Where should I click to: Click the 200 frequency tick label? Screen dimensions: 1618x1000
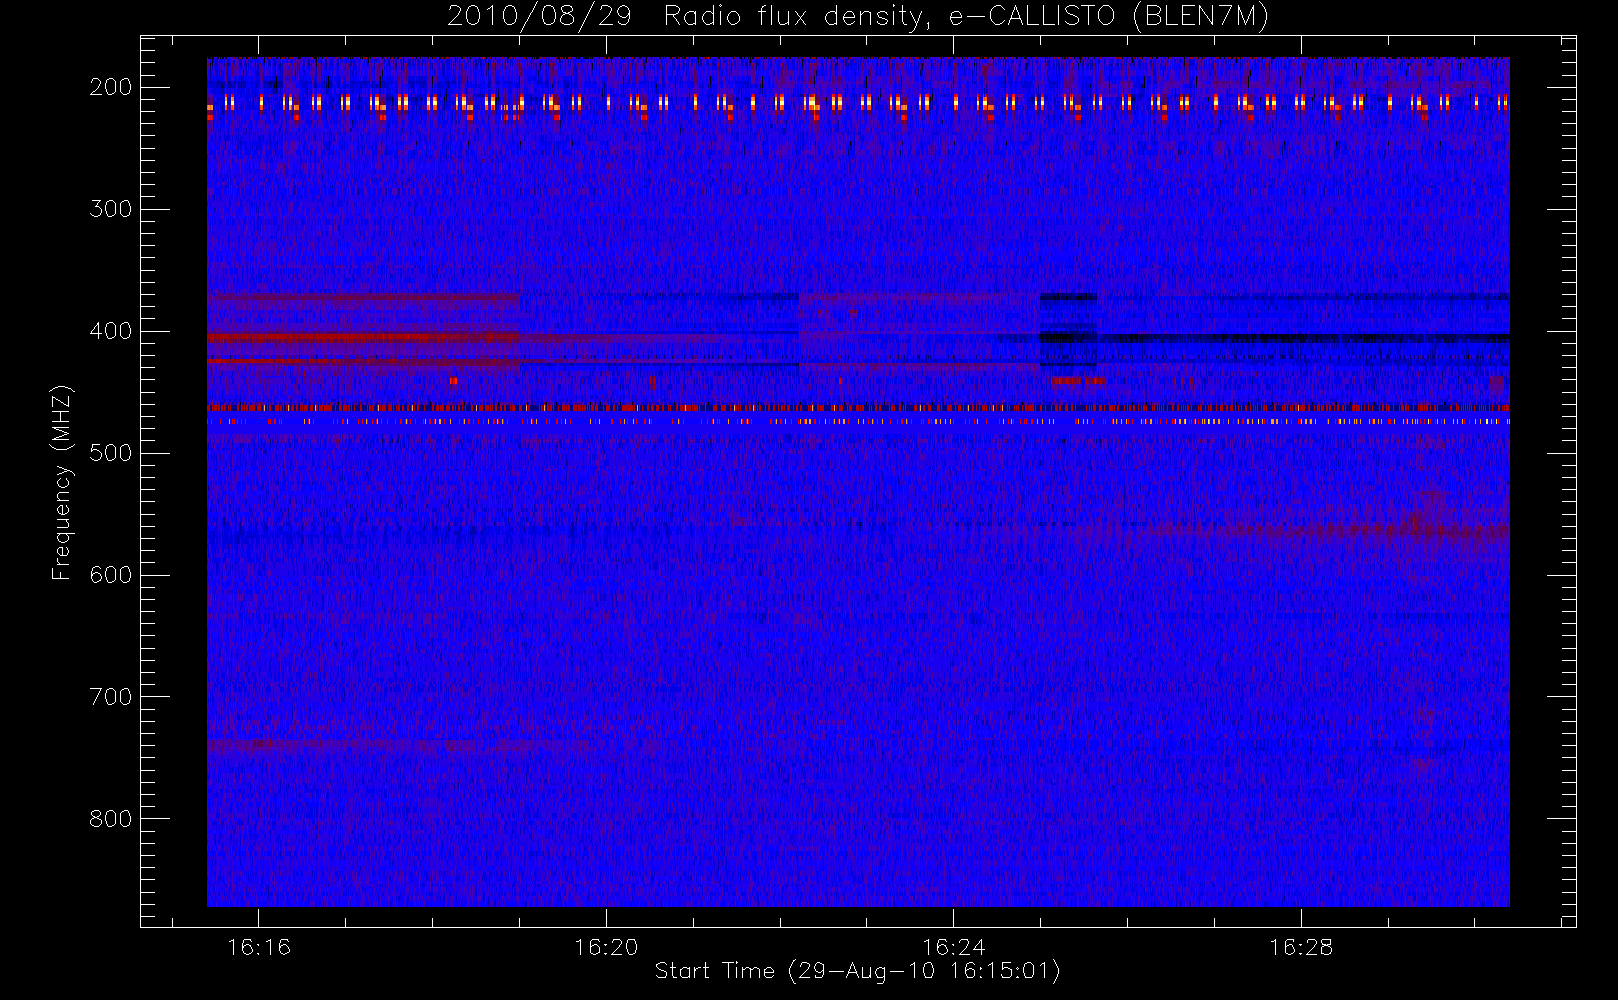[110, 87]
